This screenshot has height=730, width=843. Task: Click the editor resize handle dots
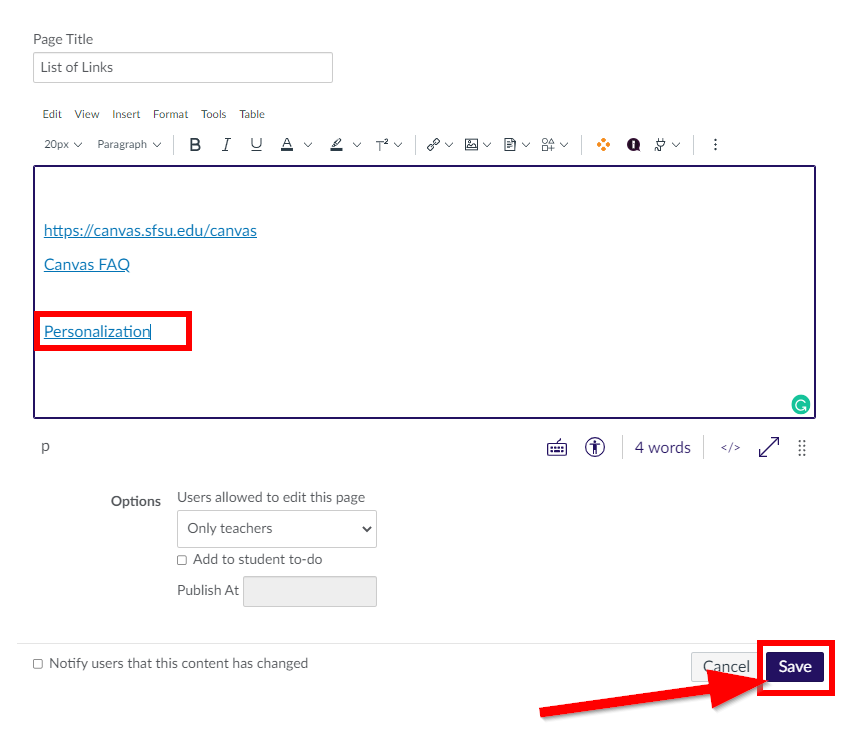coord(802,447)
